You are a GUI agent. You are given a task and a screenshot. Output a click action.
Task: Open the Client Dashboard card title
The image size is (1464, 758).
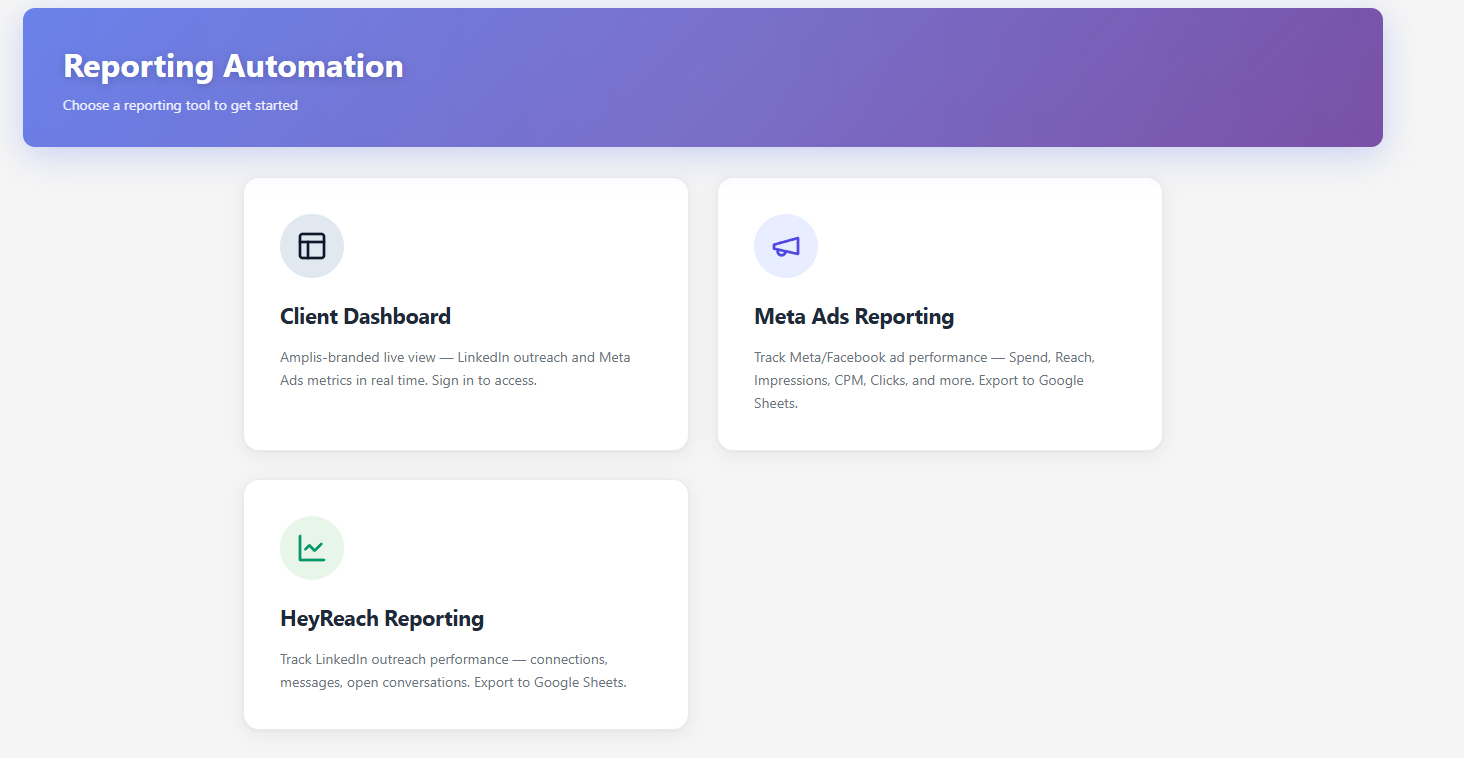(x=365, y=317)
